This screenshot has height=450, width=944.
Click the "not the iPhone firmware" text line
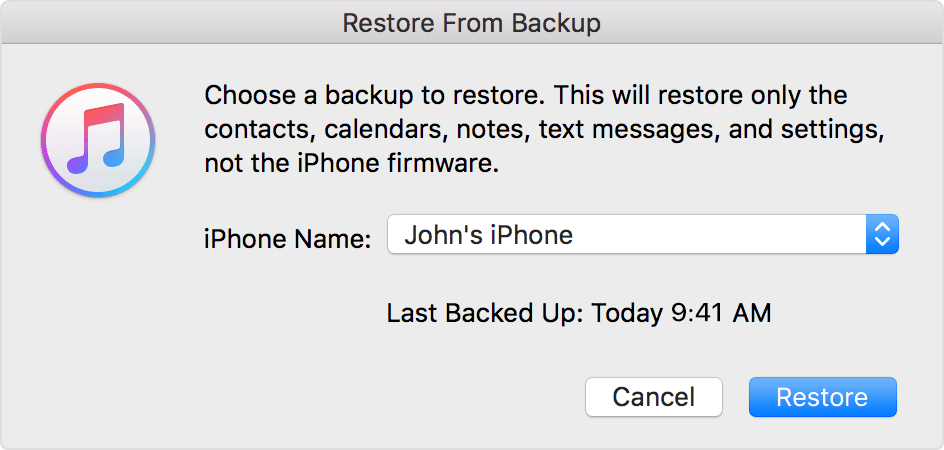[x=351, y=165]
